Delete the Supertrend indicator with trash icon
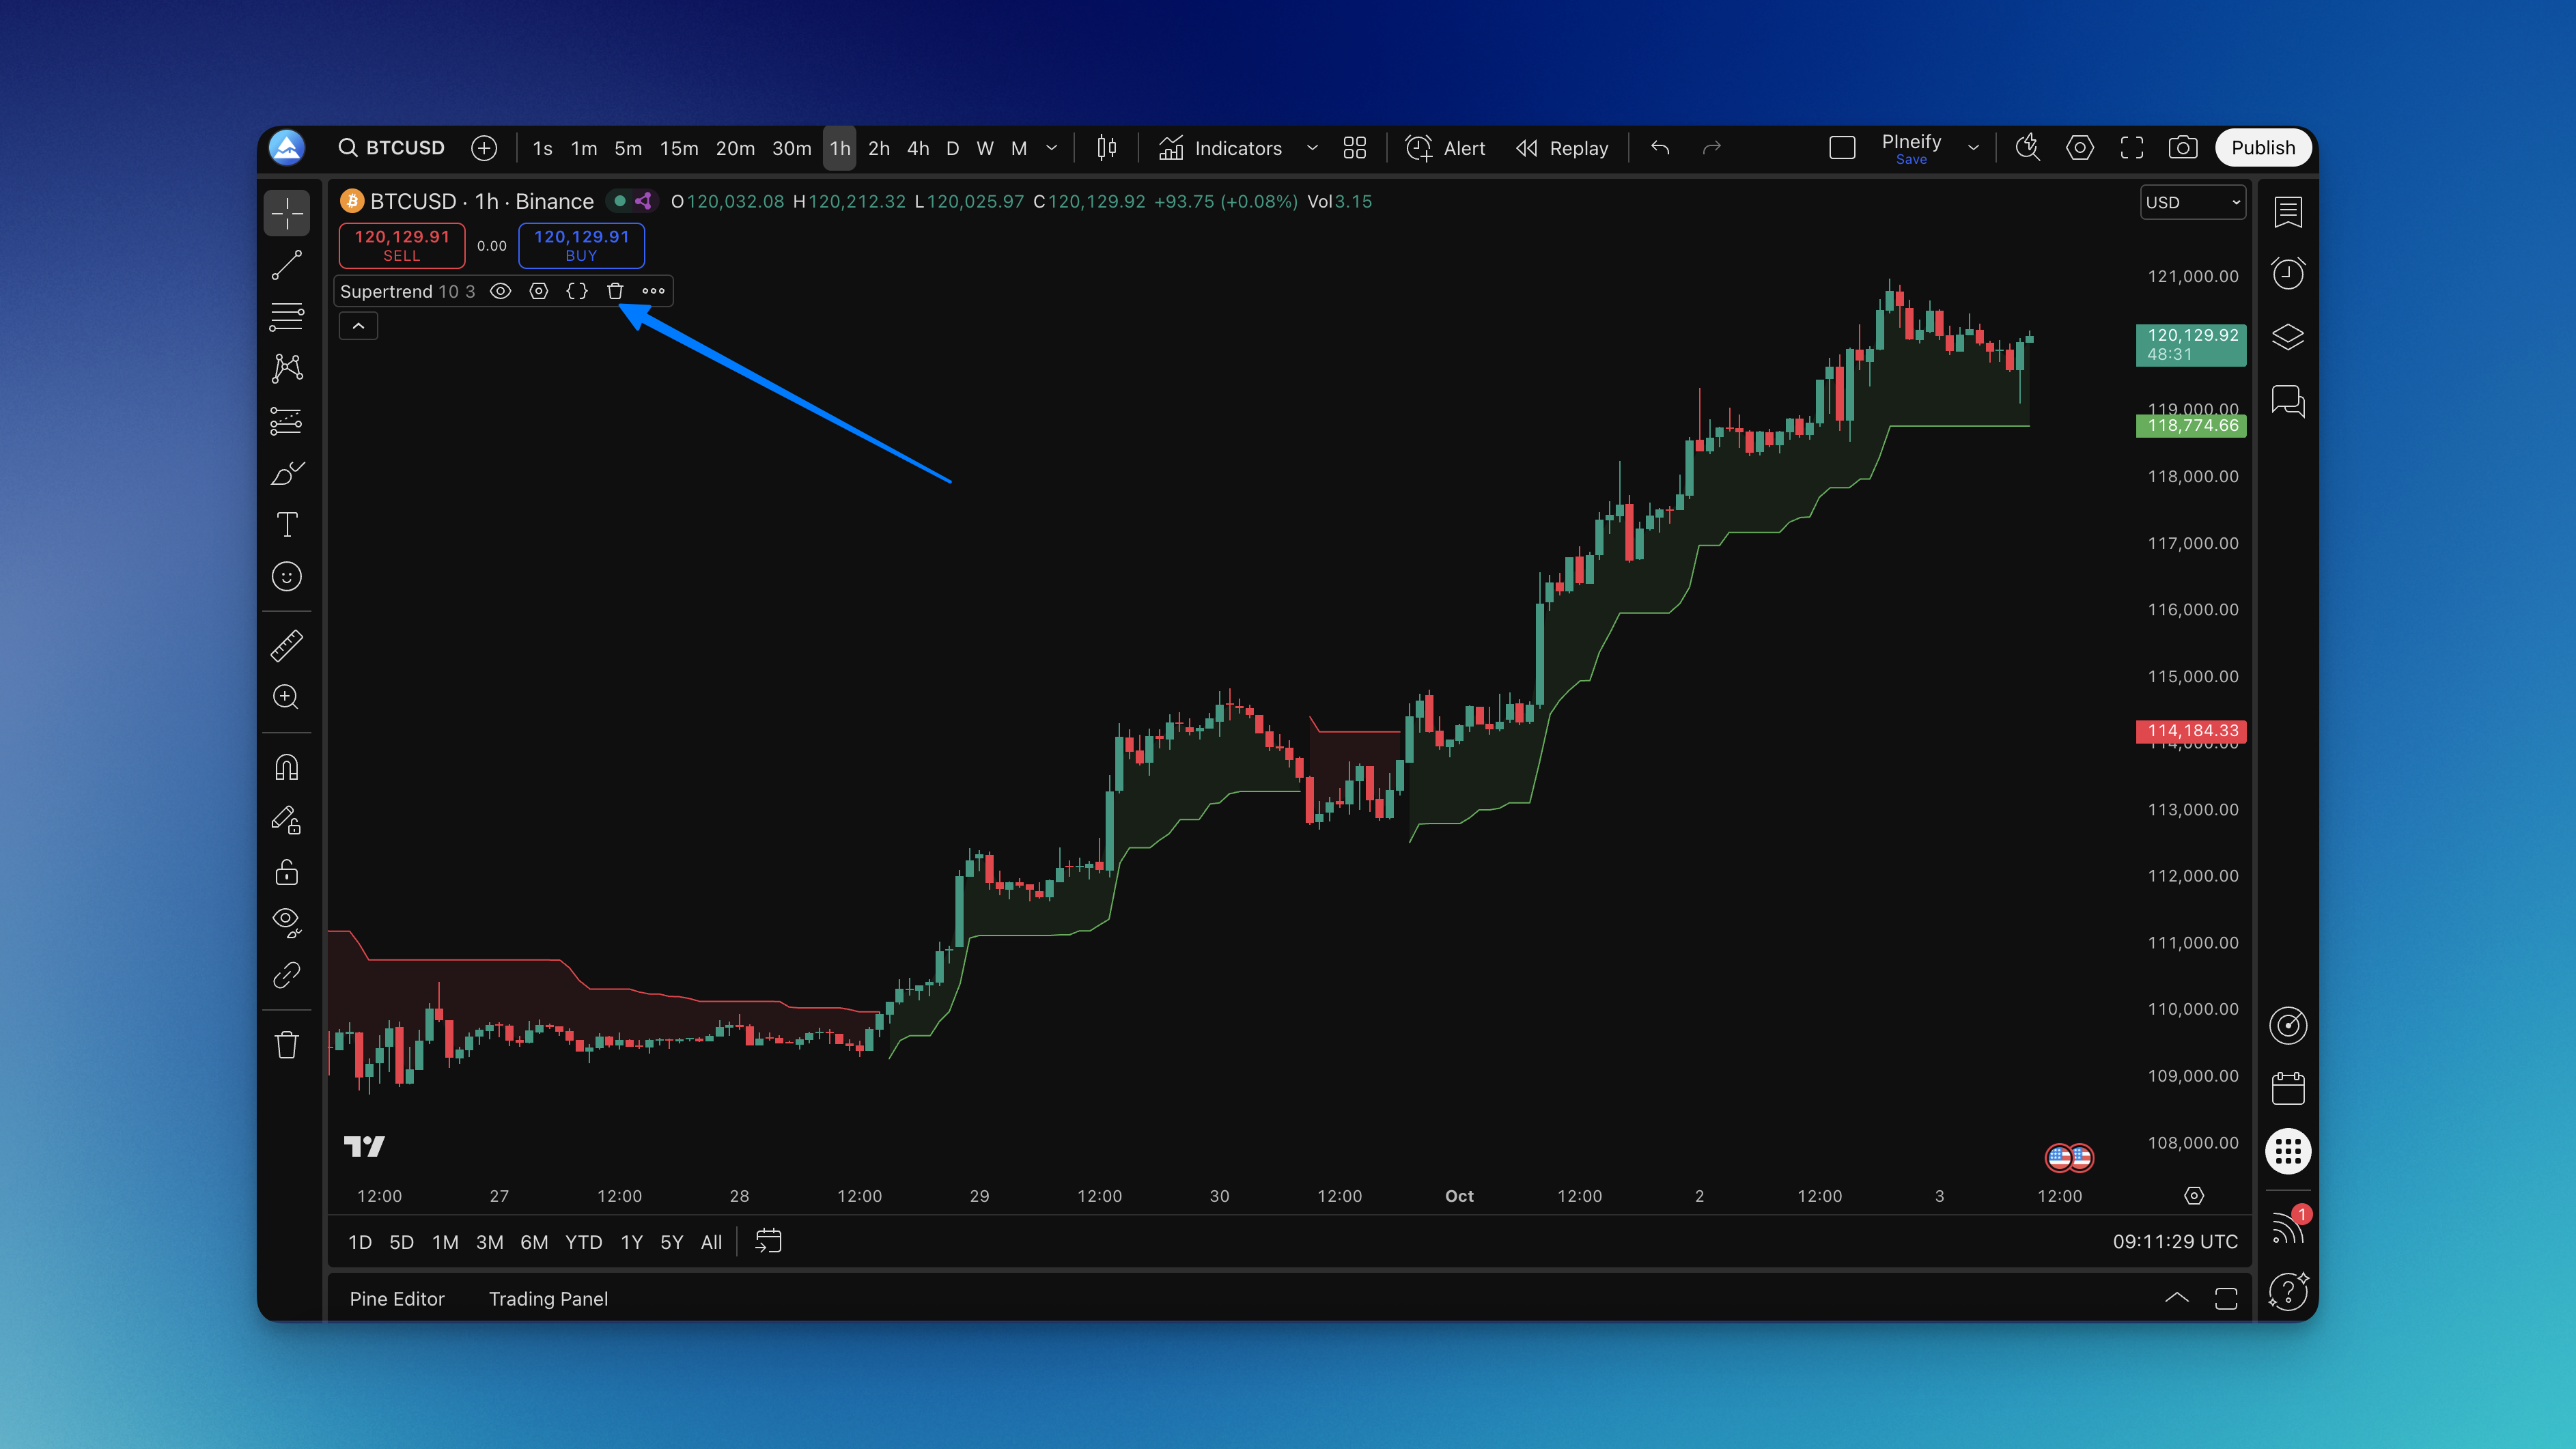The width and height of the screenshot is (2576, 1449). (615, 291)
